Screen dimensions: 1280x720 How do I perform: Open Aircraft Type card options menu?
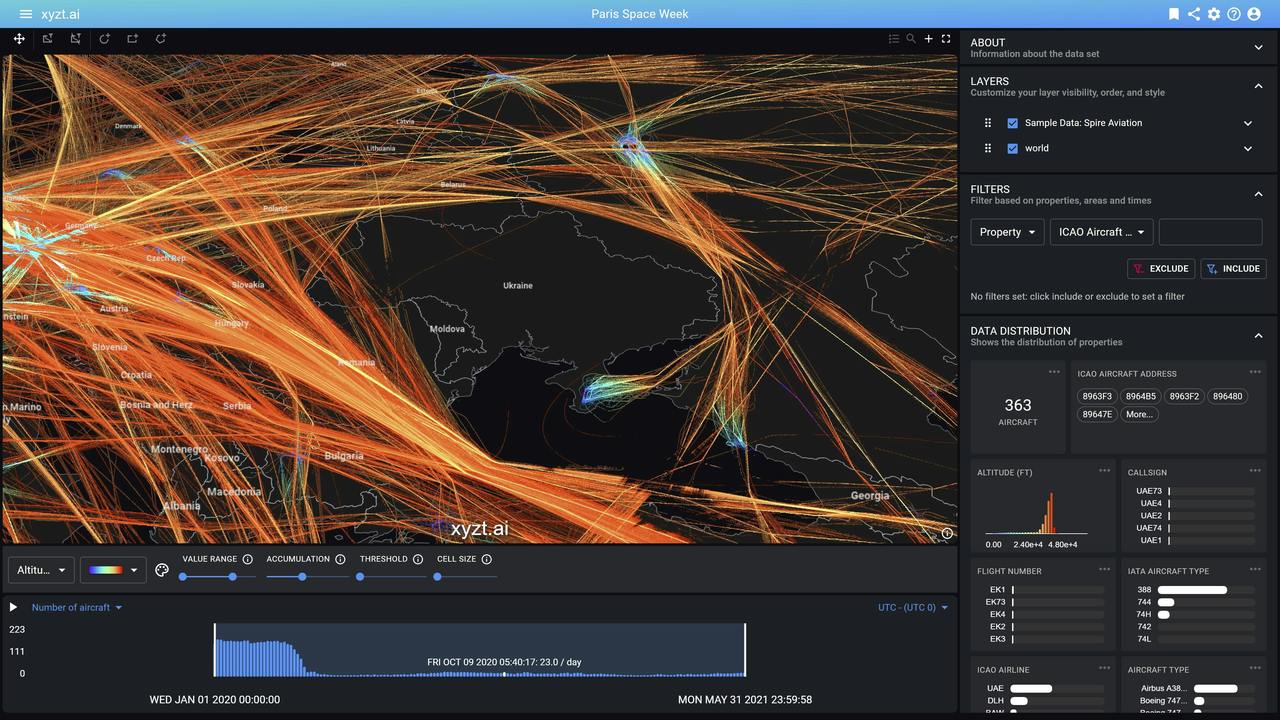click(1255, 668)
